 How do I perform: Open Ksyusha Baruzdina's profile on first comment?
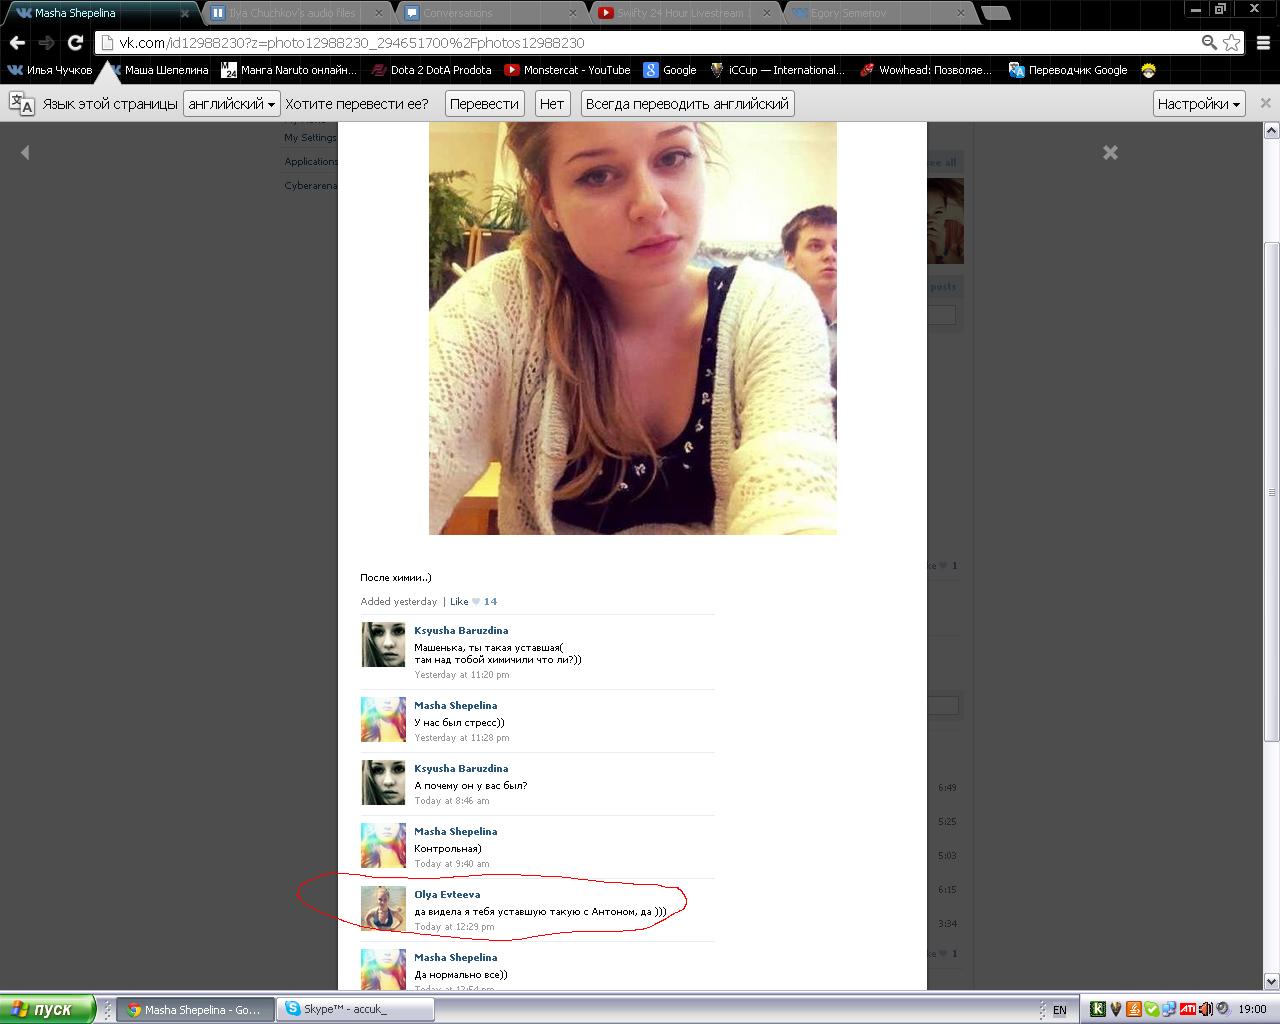(x=461, y=631)
